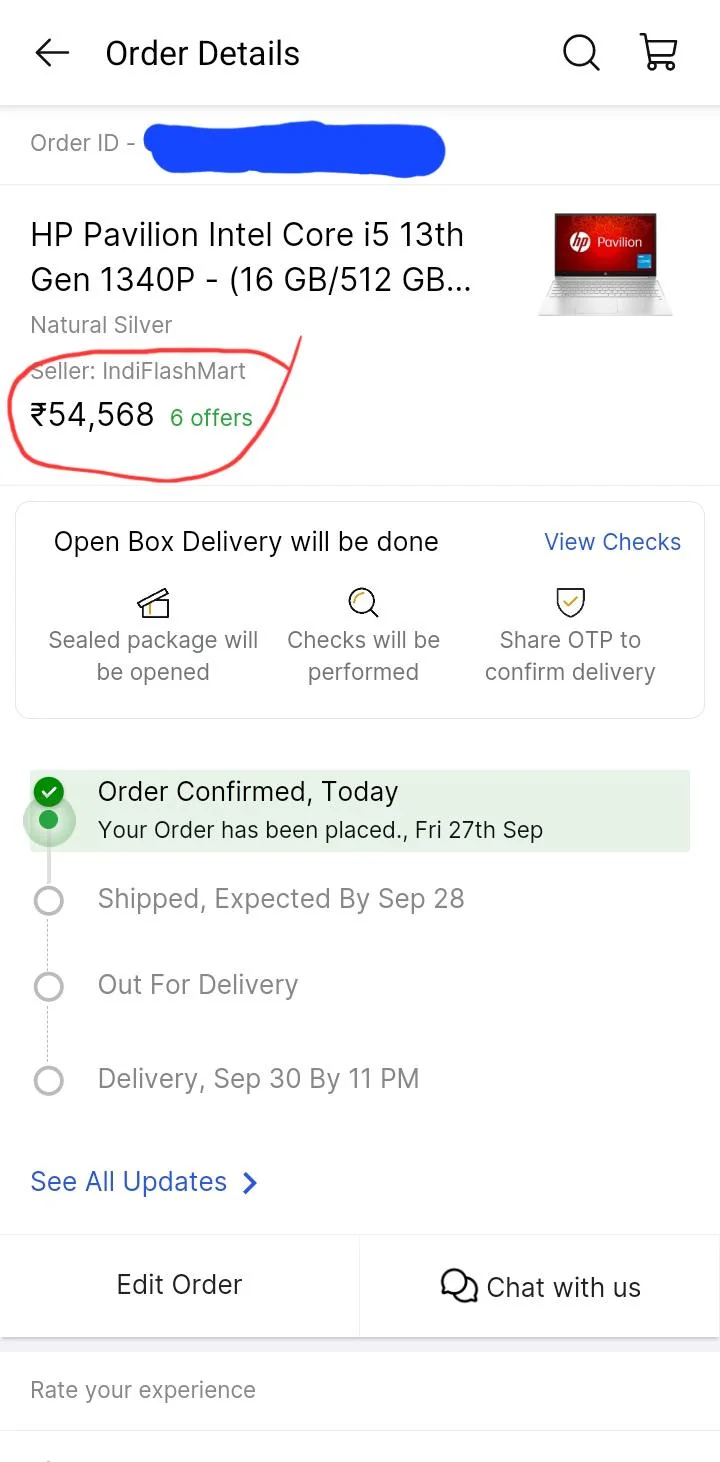Open the HP Pavilion product title
This screenshot has width=720, height=1462.
pos(250,257)
